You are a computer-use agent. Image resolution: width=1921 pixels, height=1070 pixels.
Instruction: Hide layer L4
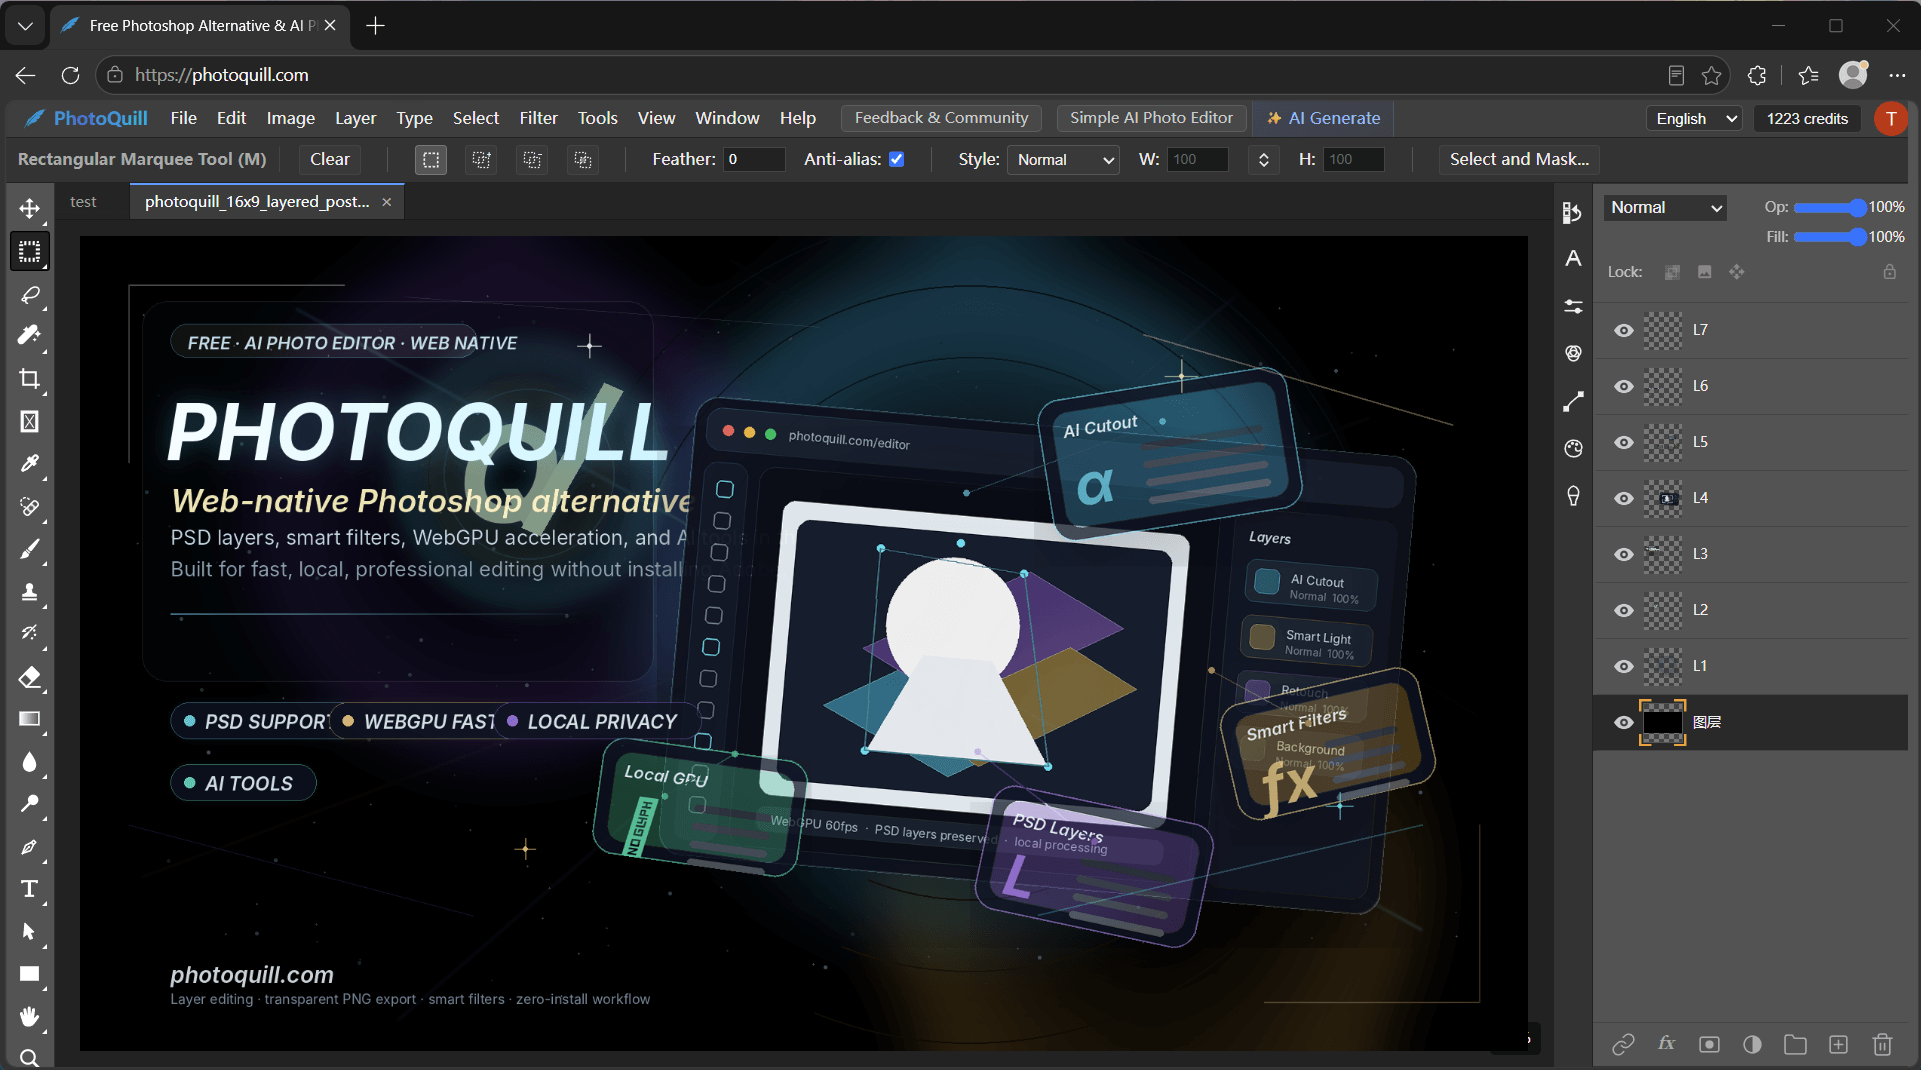click(x=1624, y=498)
